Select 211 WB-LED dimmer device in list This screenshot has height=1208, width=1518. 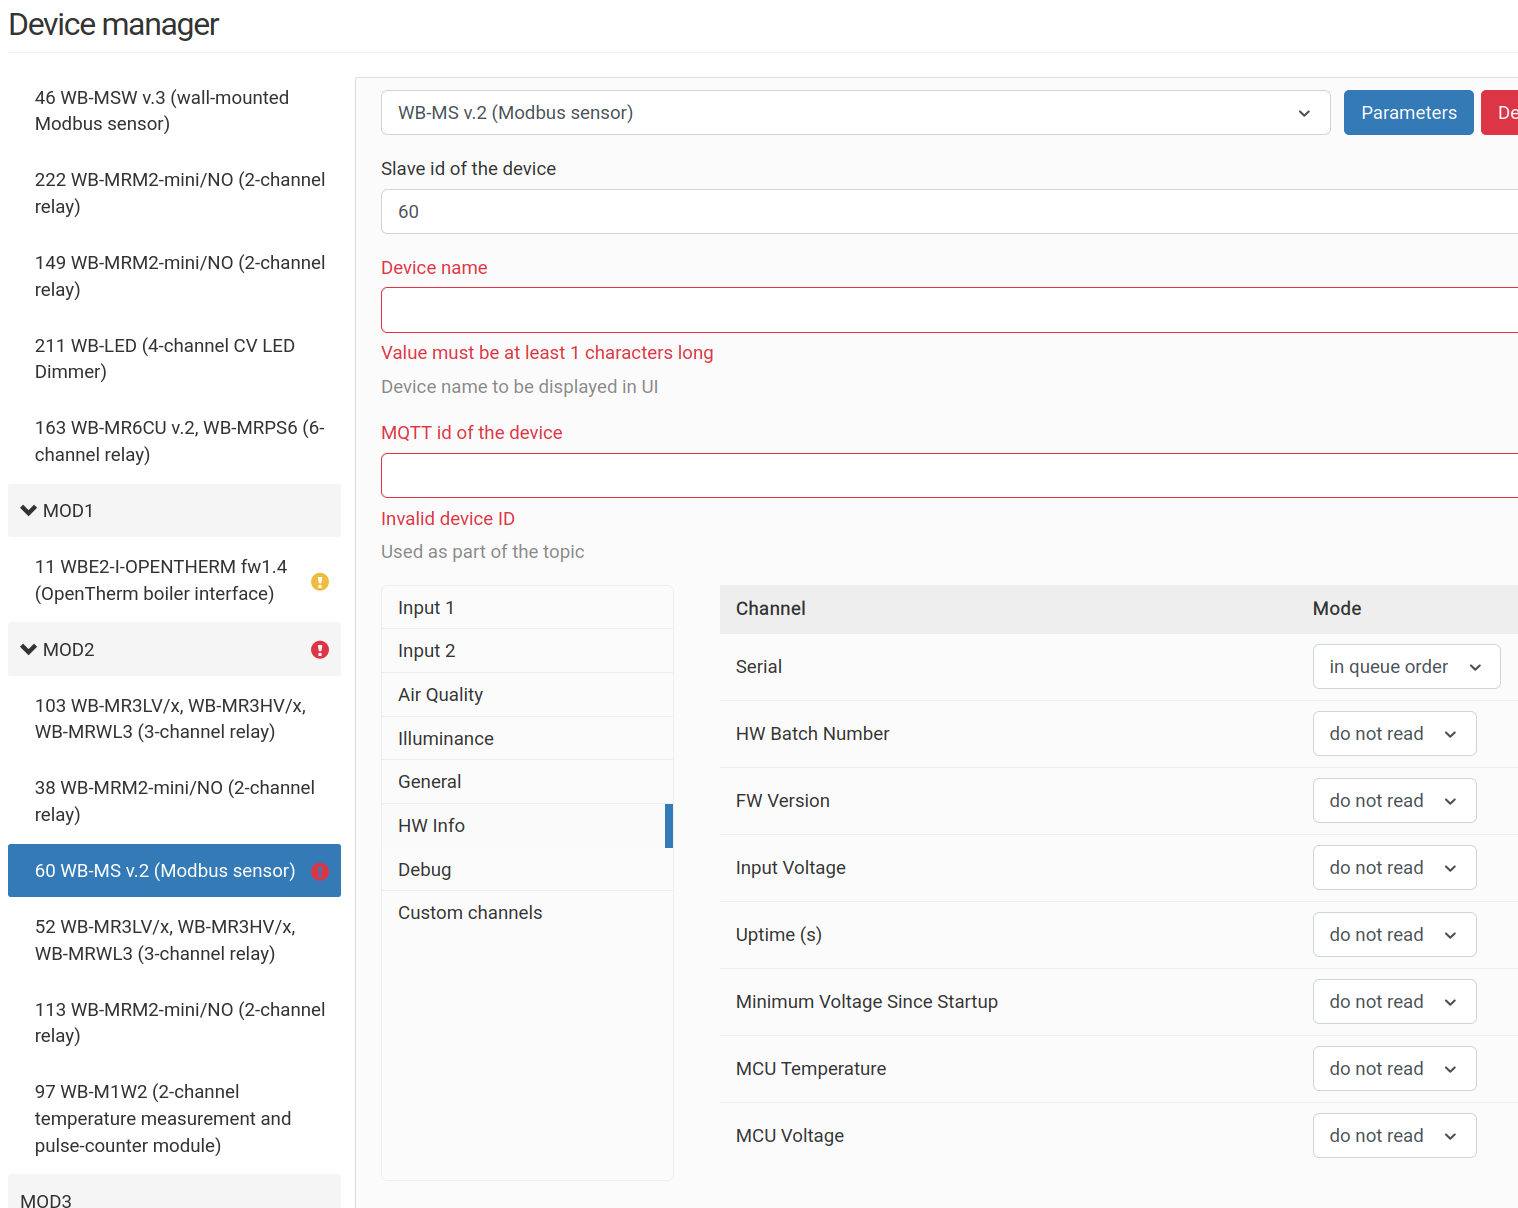(x=165, y=359)
